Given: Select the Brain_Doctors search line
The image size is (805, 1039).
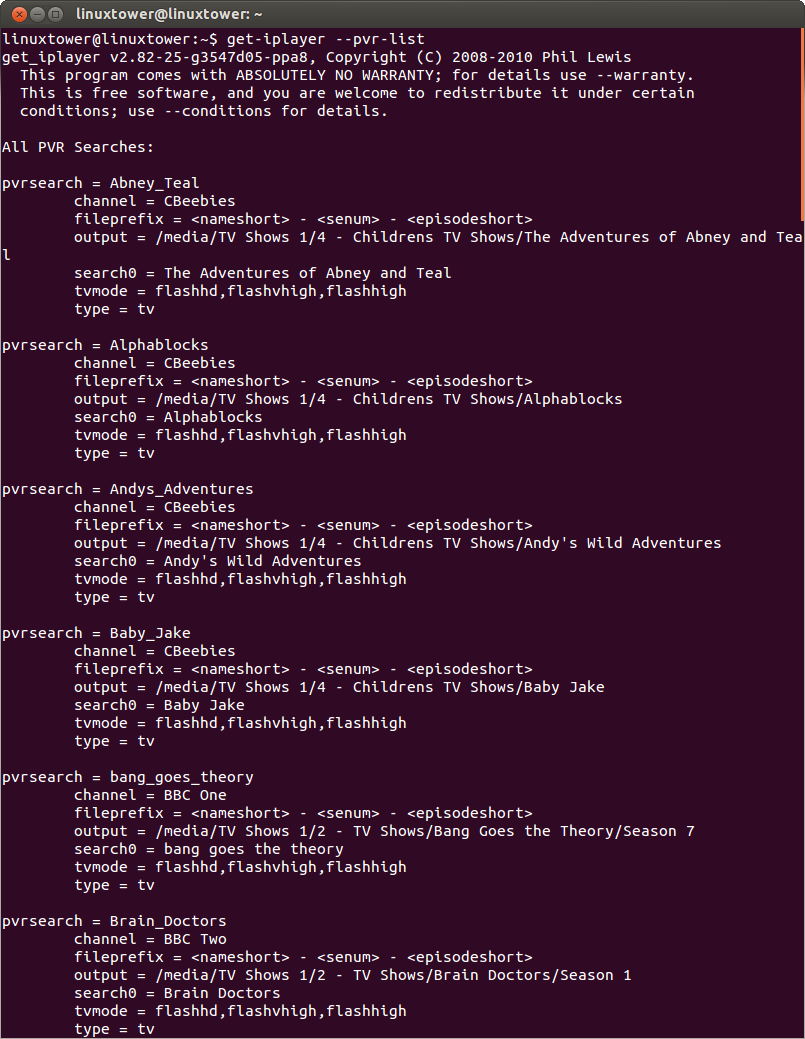Looking at the screenshot, I should 110,920.
